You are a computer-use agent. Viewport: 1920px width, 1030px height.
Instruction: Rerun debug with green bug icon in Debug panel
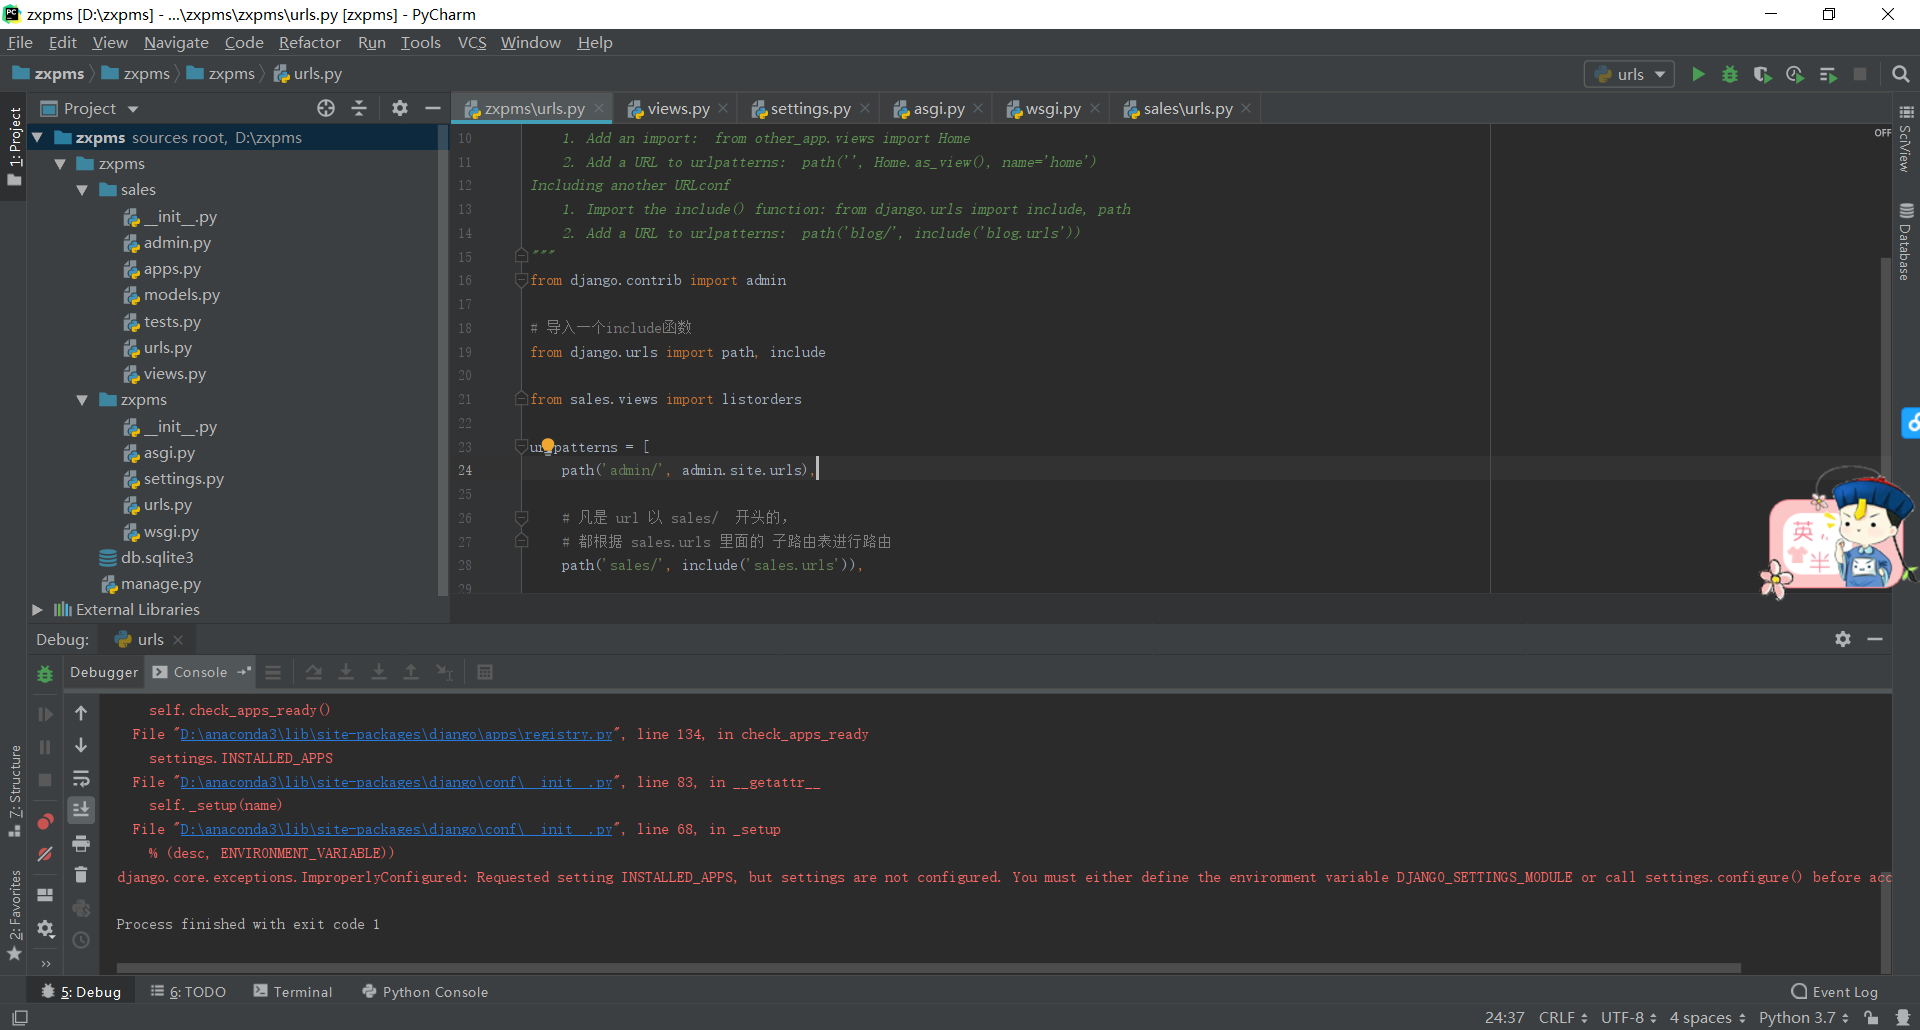coord(45,674)
